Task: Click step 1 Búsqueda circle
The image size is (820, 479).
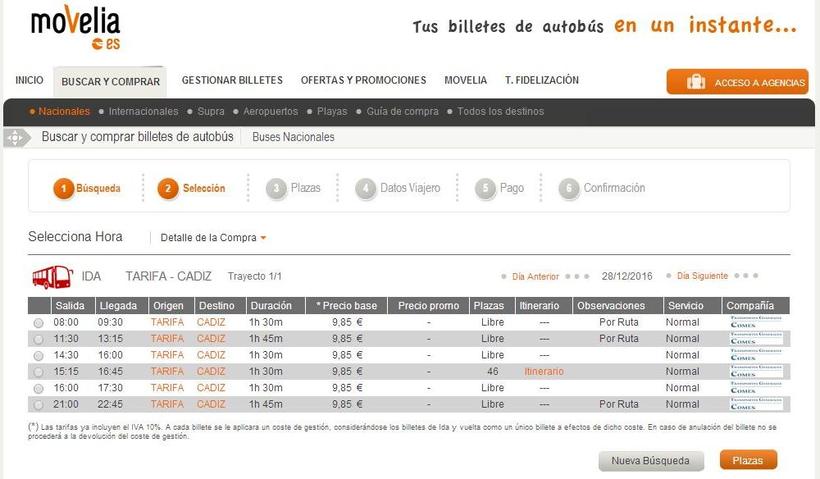Action: coord(63,188)
